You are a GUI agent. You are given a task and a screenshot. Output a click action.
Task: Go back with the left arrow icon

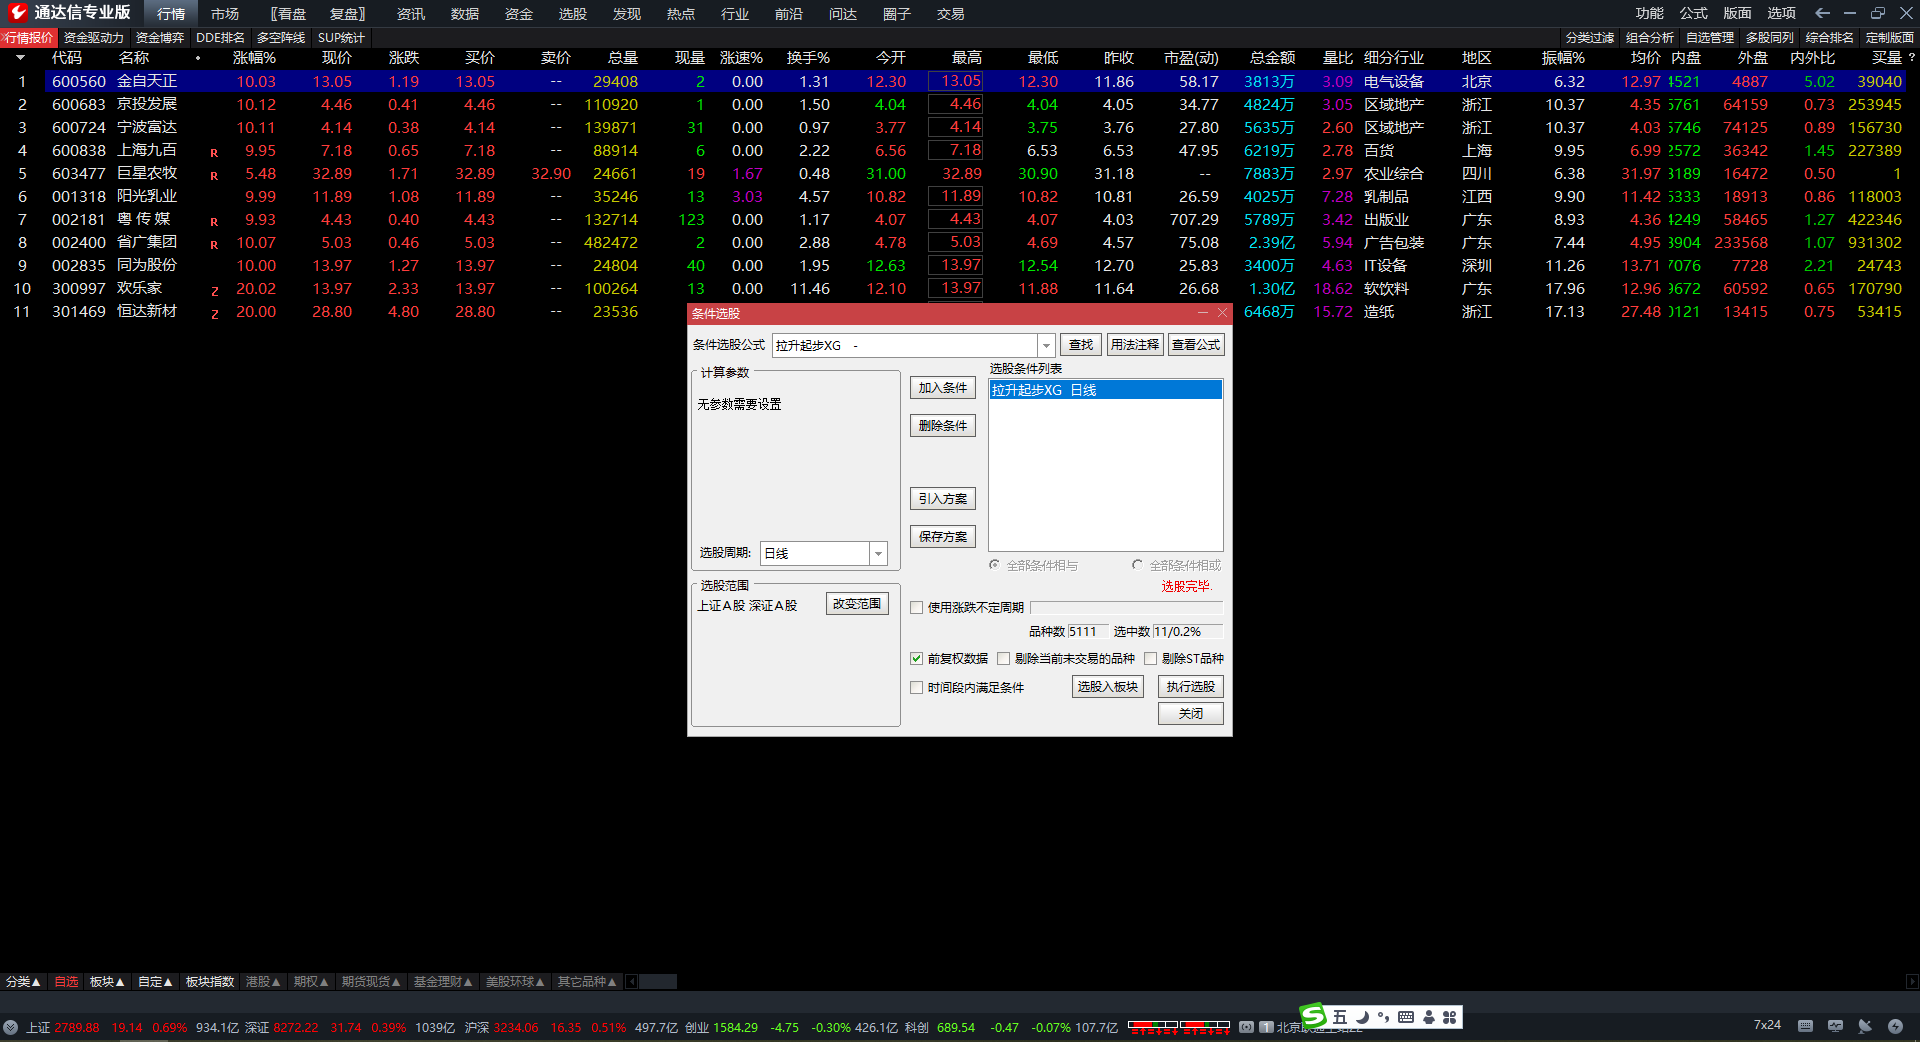coord(1822,13)
